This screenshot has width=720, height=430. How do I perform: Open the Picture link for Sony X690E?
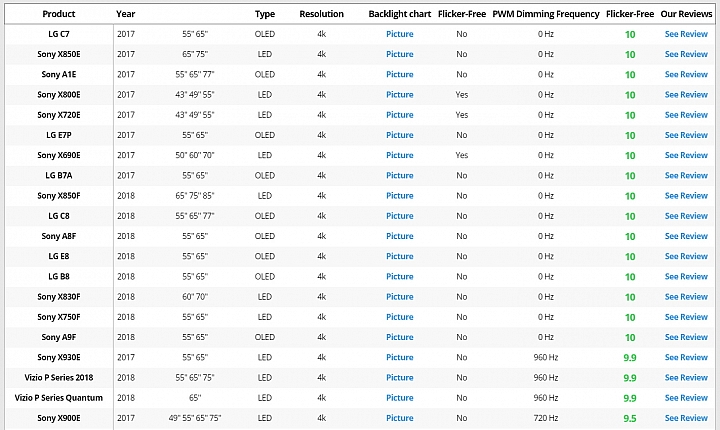(399, 155)
